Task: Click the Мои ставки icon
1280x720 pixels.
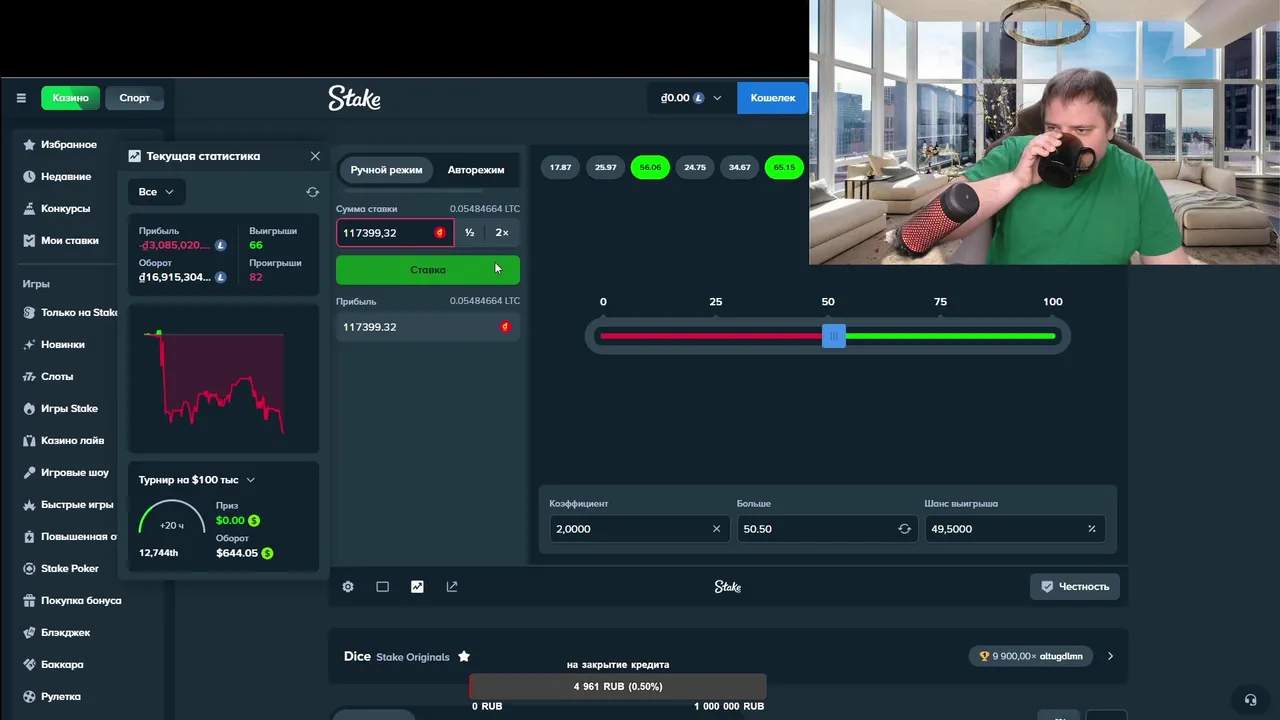Action: click(30, 241)
